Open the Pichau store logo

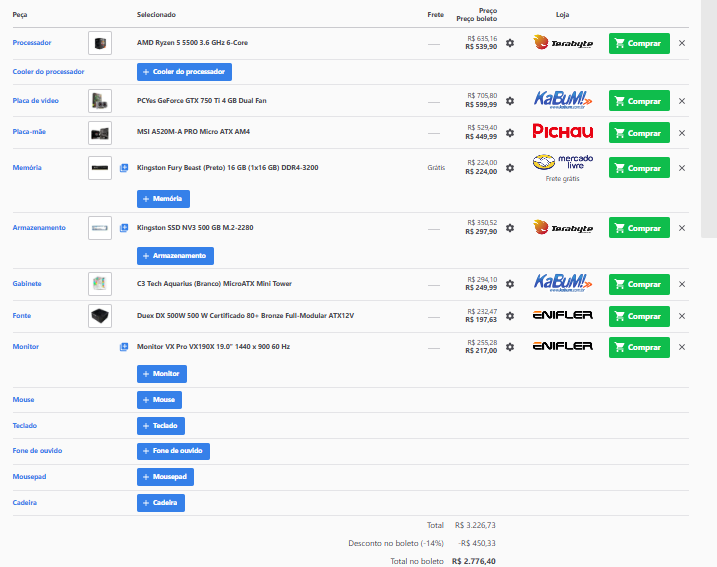coord(563,132)
